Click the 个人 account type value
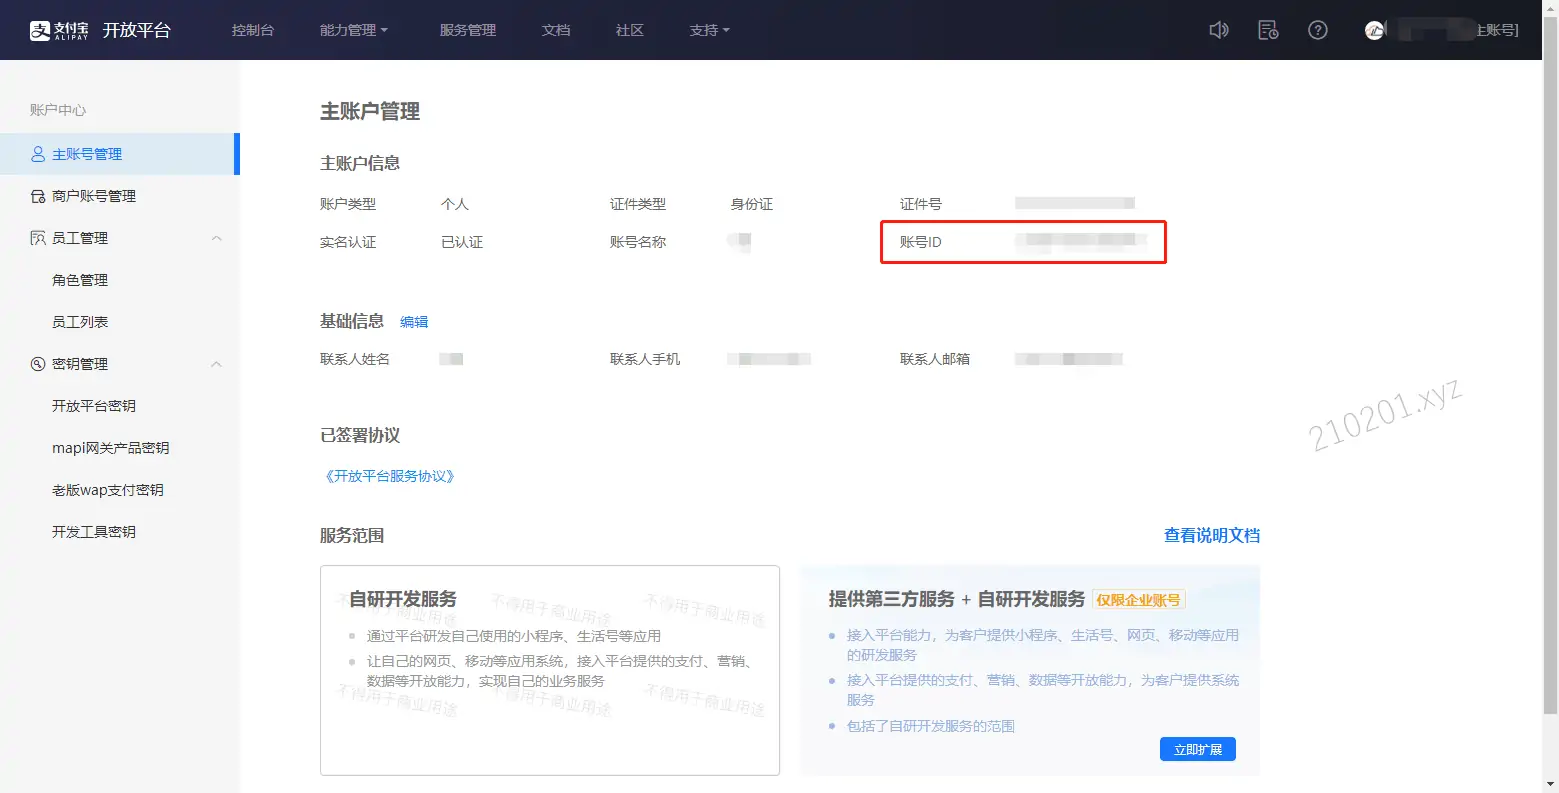 coord(455,204)
